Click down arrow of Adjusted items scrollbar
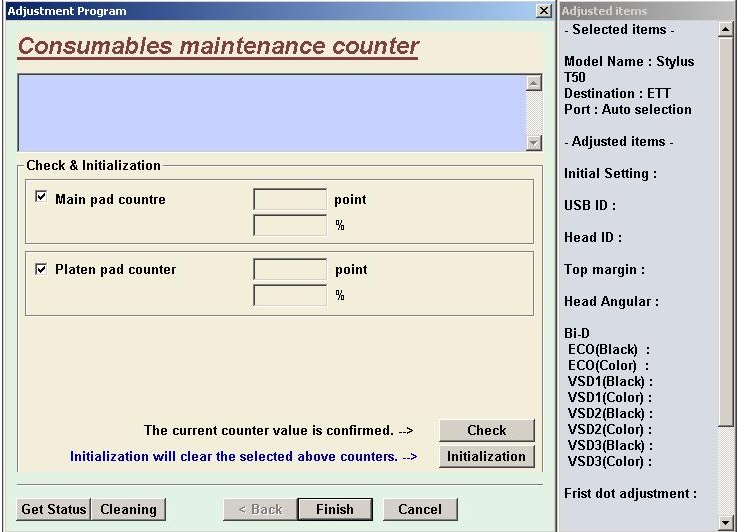Image resolution: width=737 pixels, height=532 pixels. 726,523
